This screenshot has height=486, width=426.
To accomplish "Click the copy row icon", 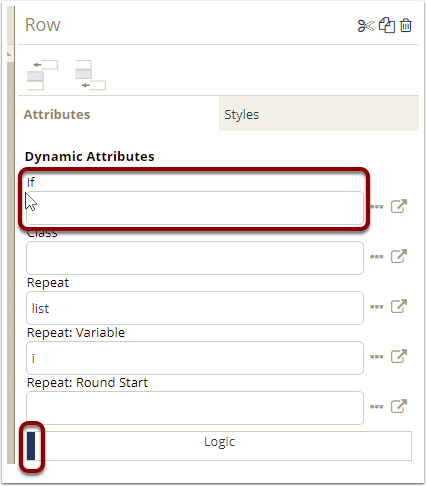I will click(x=387, y=25).
